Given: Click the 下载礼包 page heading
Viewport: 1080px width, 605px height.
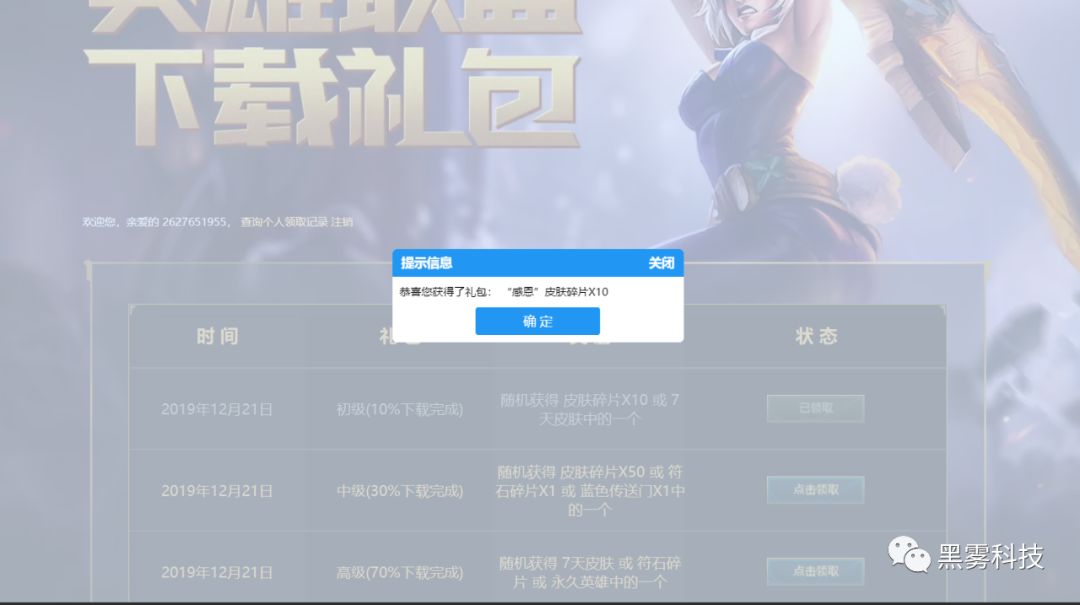Looking at the screenshot, I should (333, 96).
